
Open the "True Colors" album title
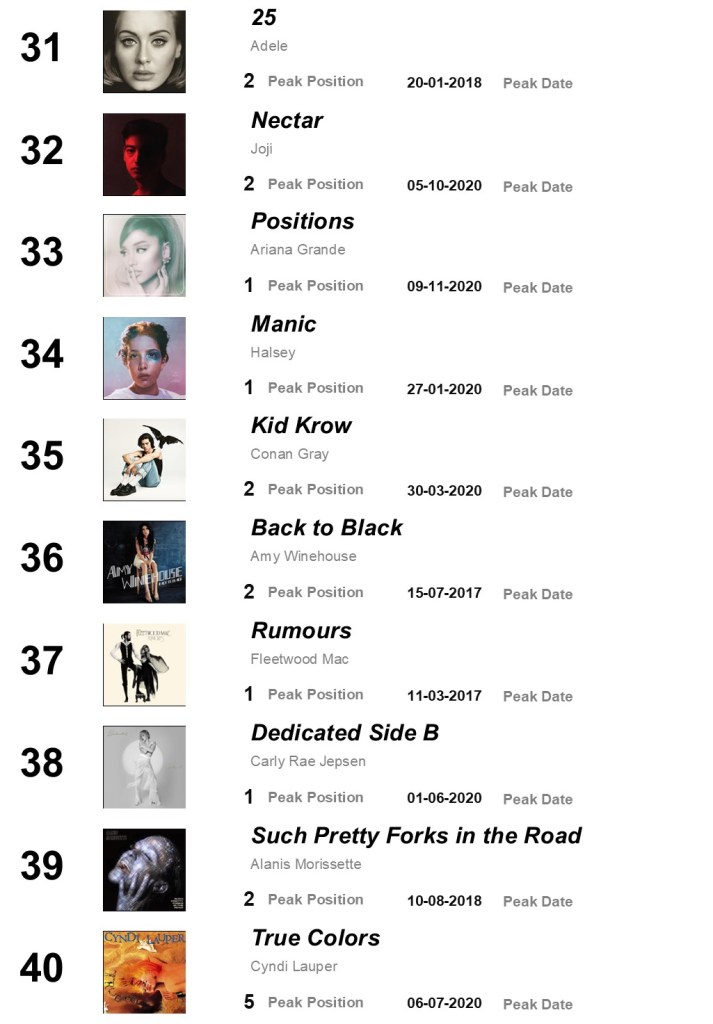tap(315, 938)
